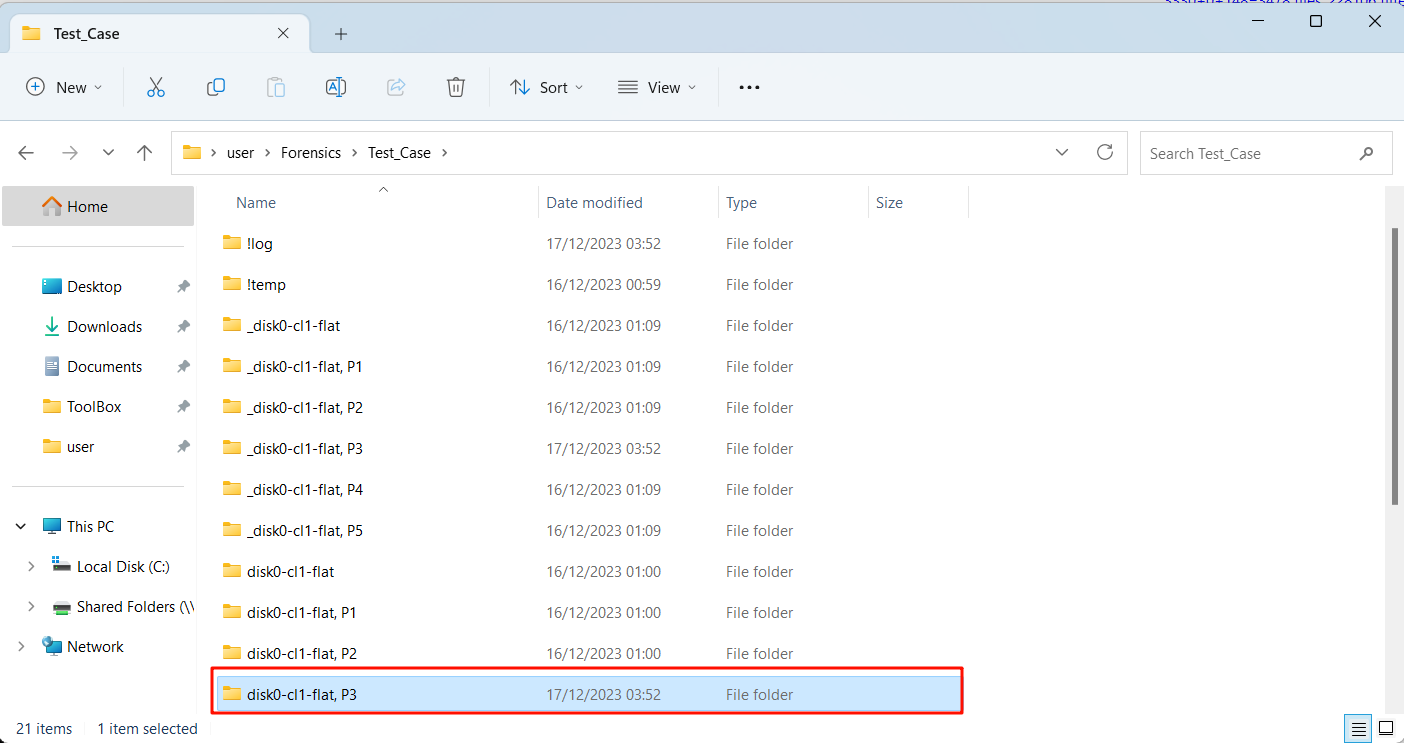Open the recent locations chevron
The image size is (1404, 743).
(108, 153)
